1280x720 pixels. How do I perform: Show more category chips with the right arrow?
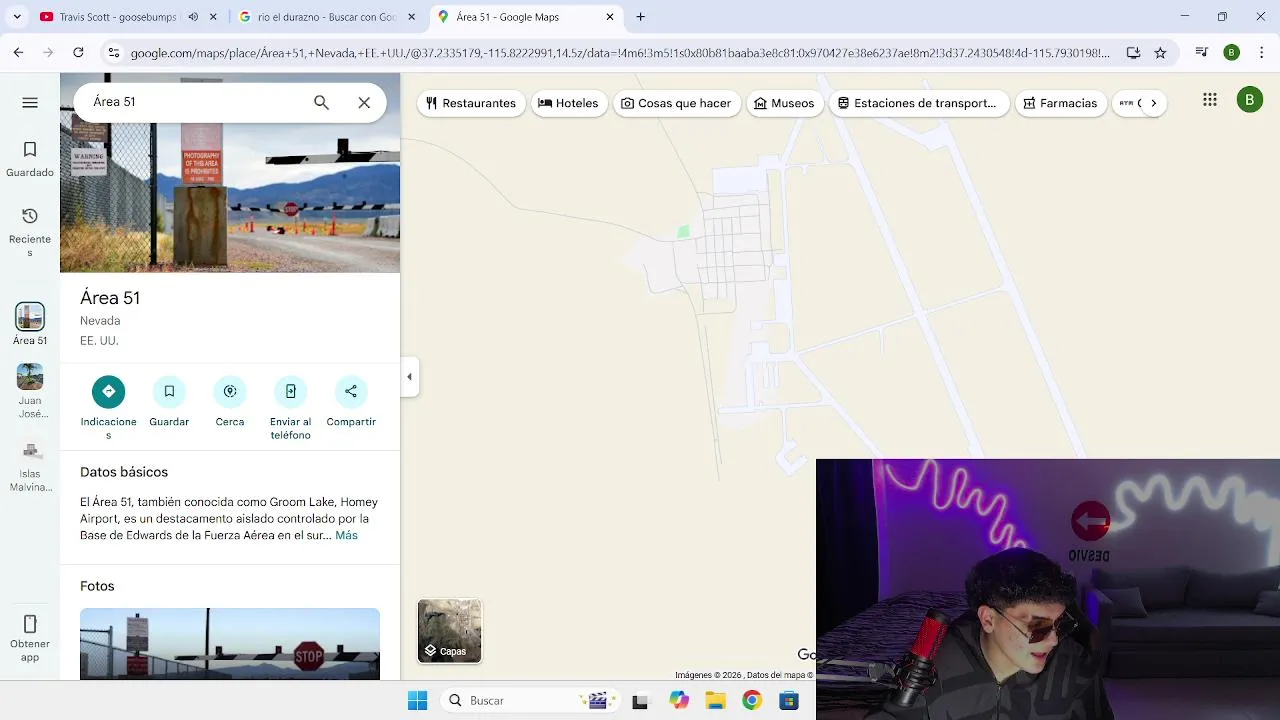click(x=1153, y=103)
